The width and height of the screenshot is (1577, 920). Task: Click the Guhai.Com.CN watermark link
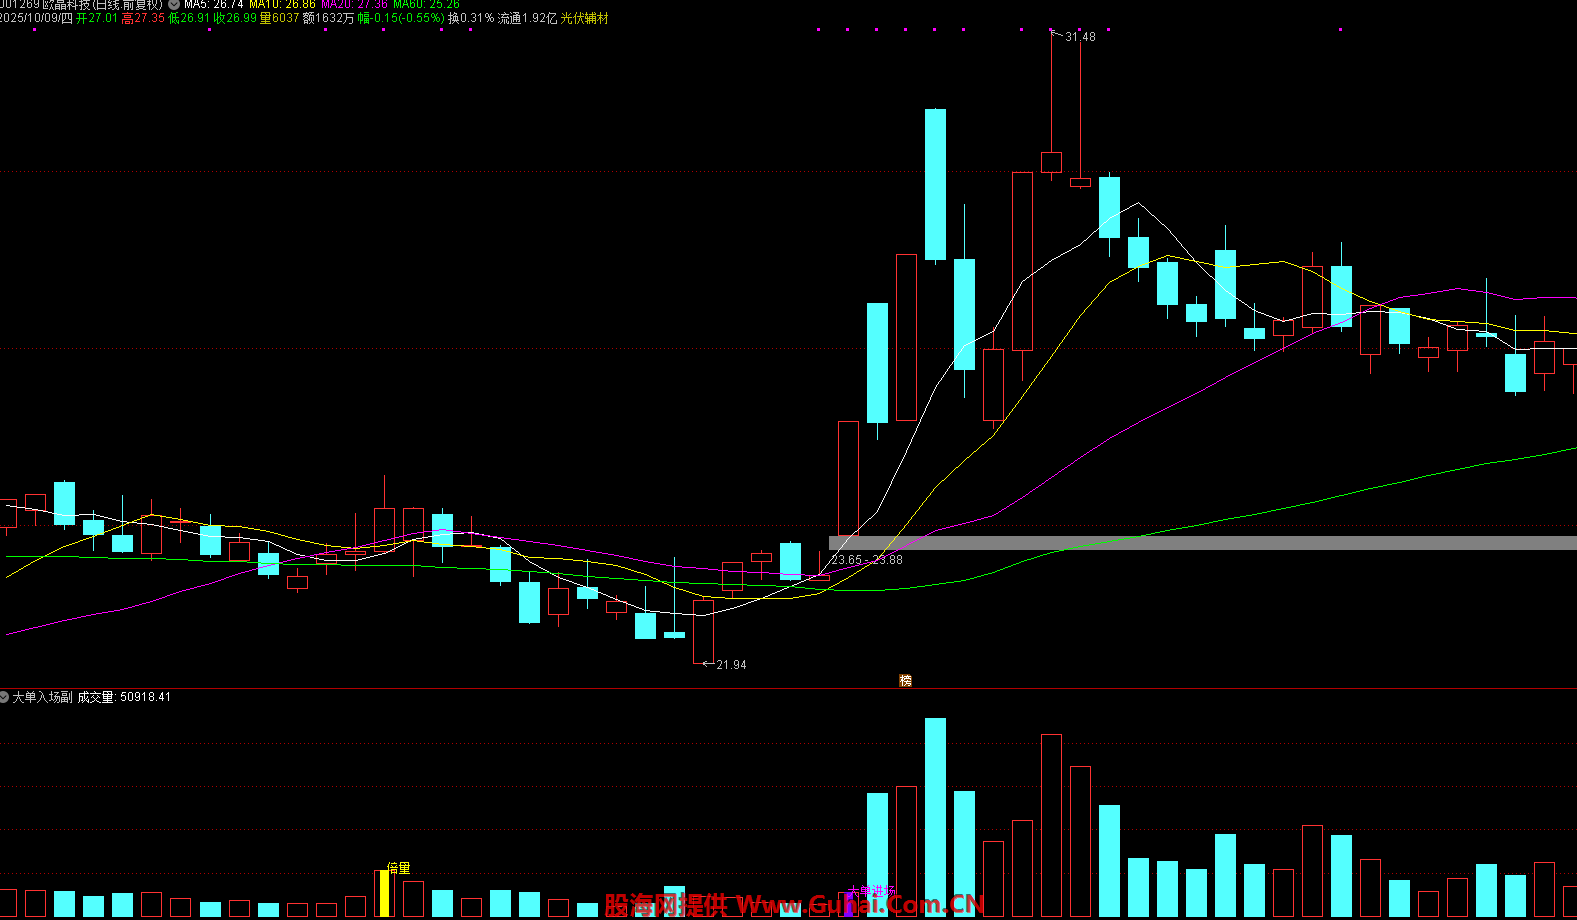[x=860, y=906]
